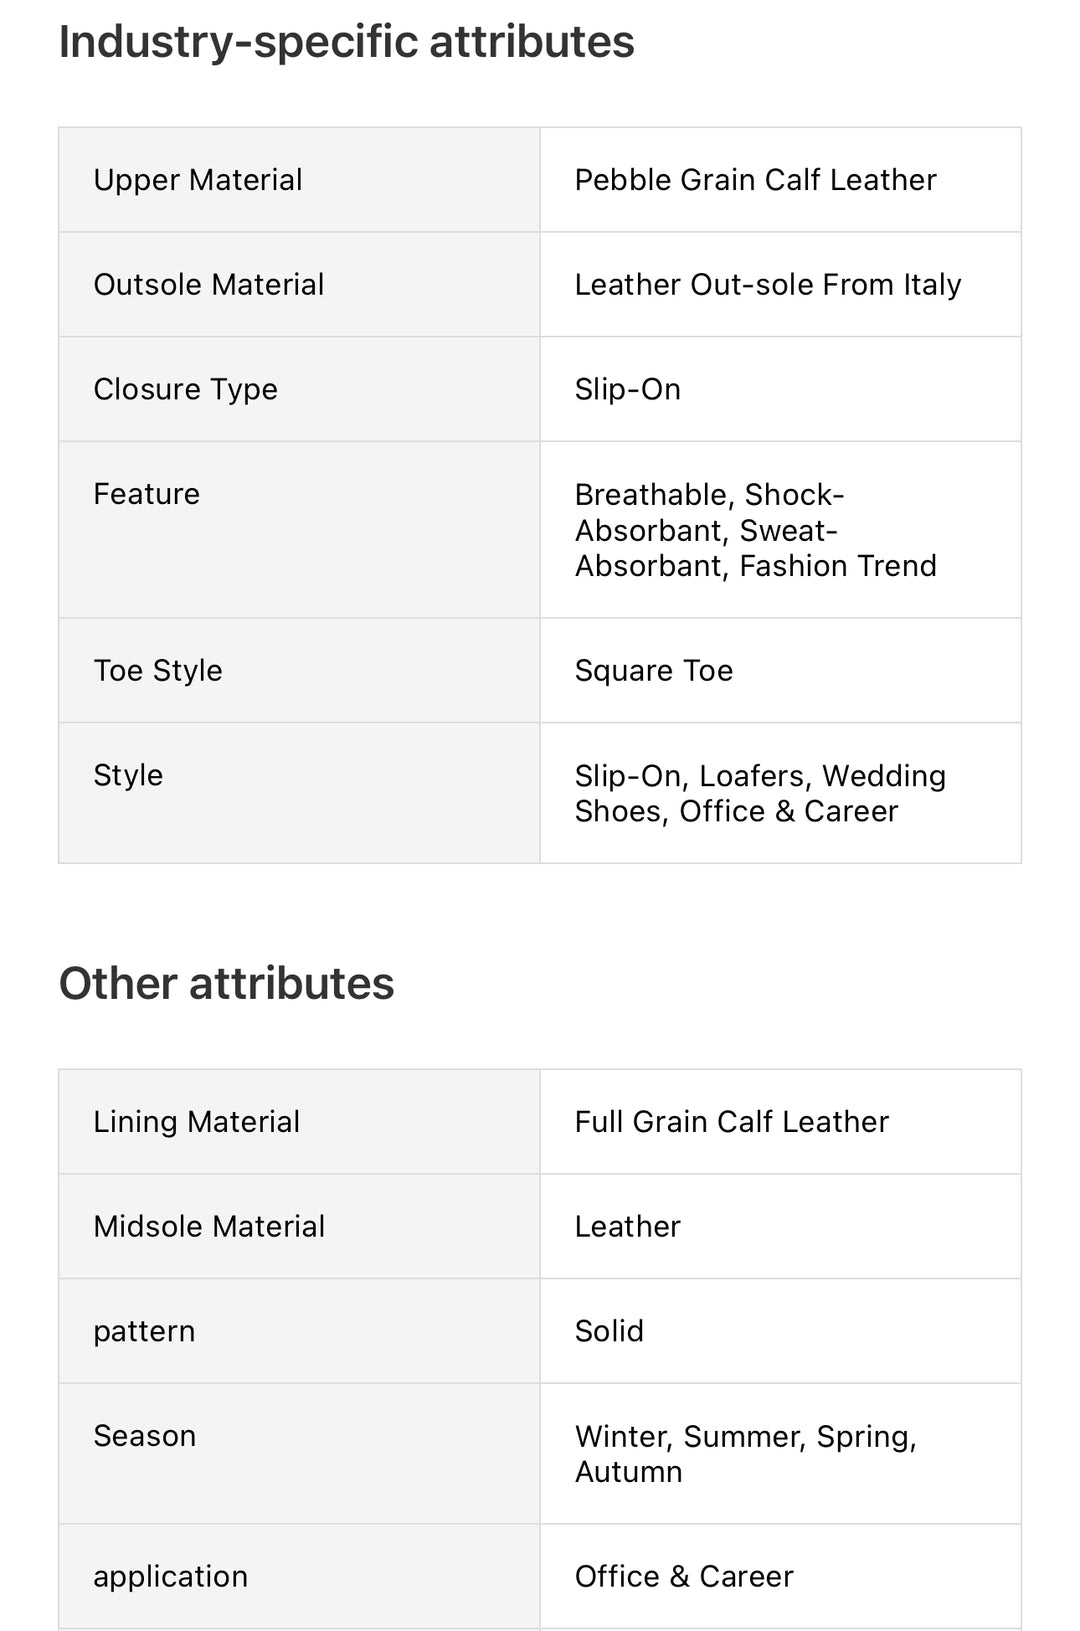Select the Feature row label
This screenshot has height=1631, width=1080.
[x=147, y=494]
